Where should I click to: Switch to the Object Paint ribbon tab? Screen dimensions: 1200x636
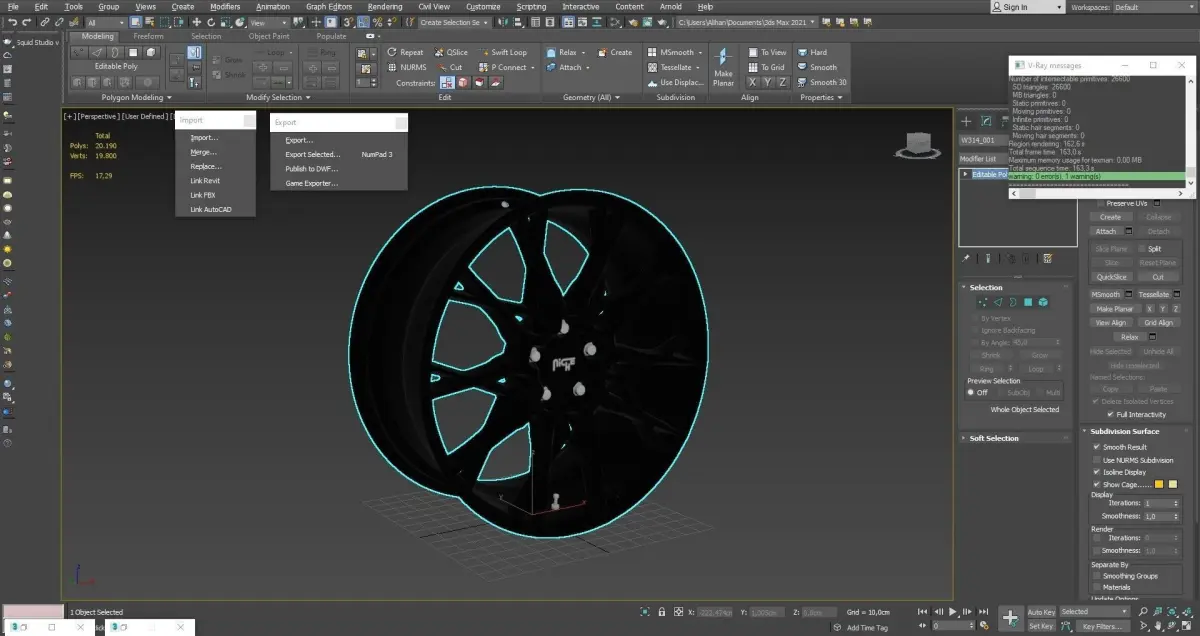pos(269,36)
